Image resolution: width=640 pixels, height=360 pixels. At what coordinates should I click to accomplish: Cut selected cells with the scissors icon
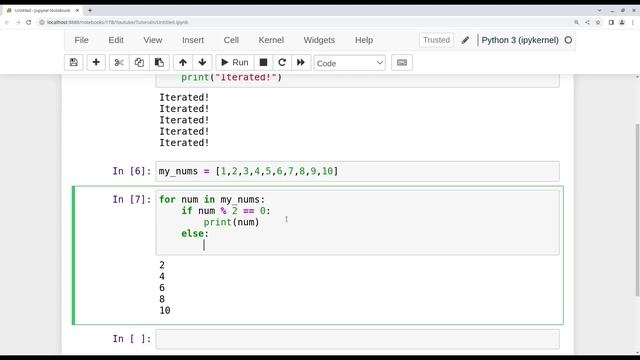coord(119,62)
